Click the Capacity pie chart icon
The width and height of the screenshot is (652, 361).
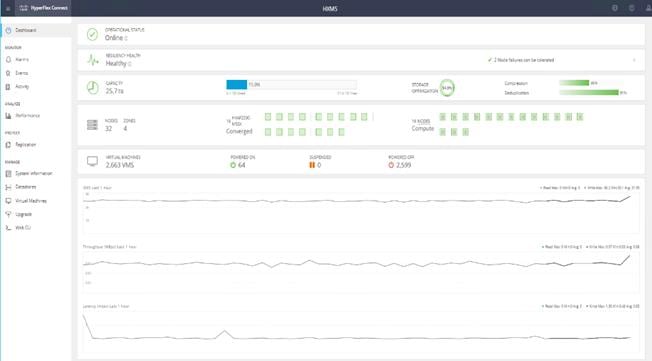coord(92,87)
